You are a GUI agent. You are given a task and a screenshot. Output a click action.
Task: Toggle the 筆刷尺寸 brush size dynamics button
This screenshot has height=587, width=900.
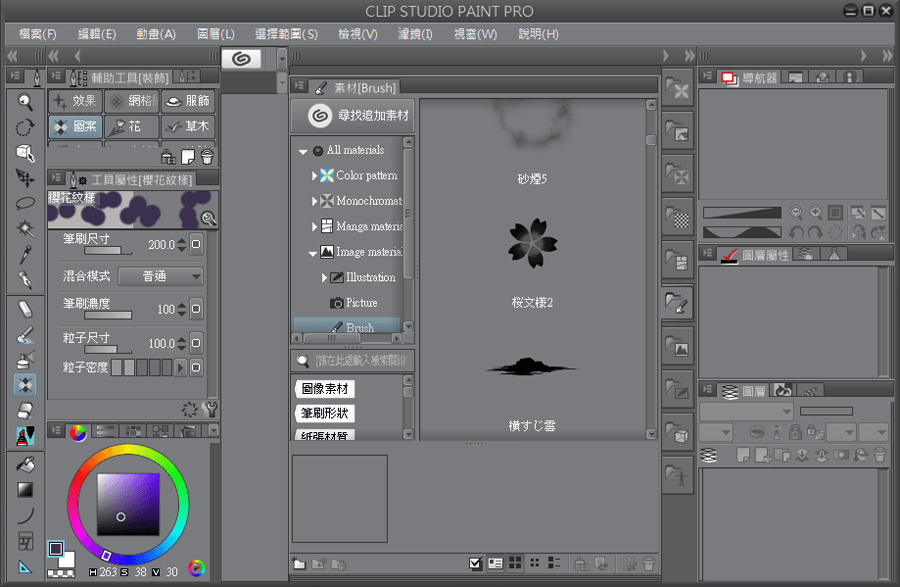click(195, 244)
